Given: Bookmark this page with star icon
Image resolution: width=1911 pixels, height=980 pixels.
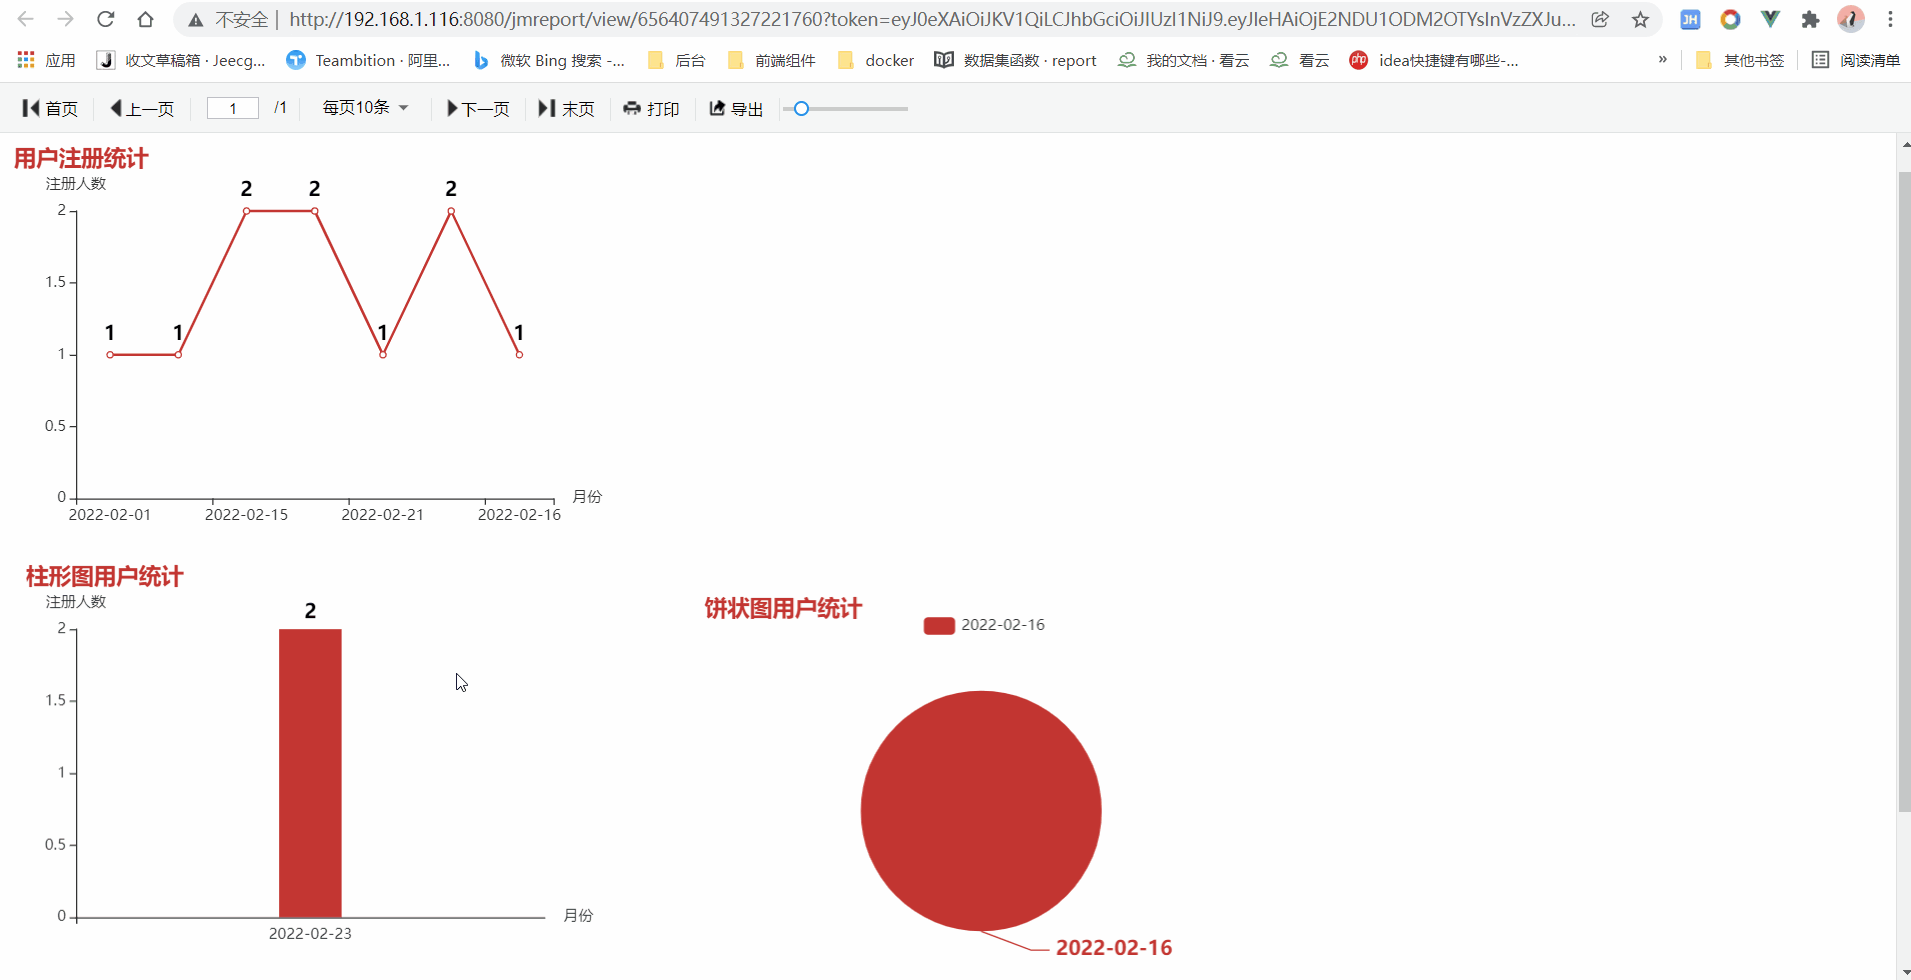Looking at the screenshot, I should (1640, 19).
